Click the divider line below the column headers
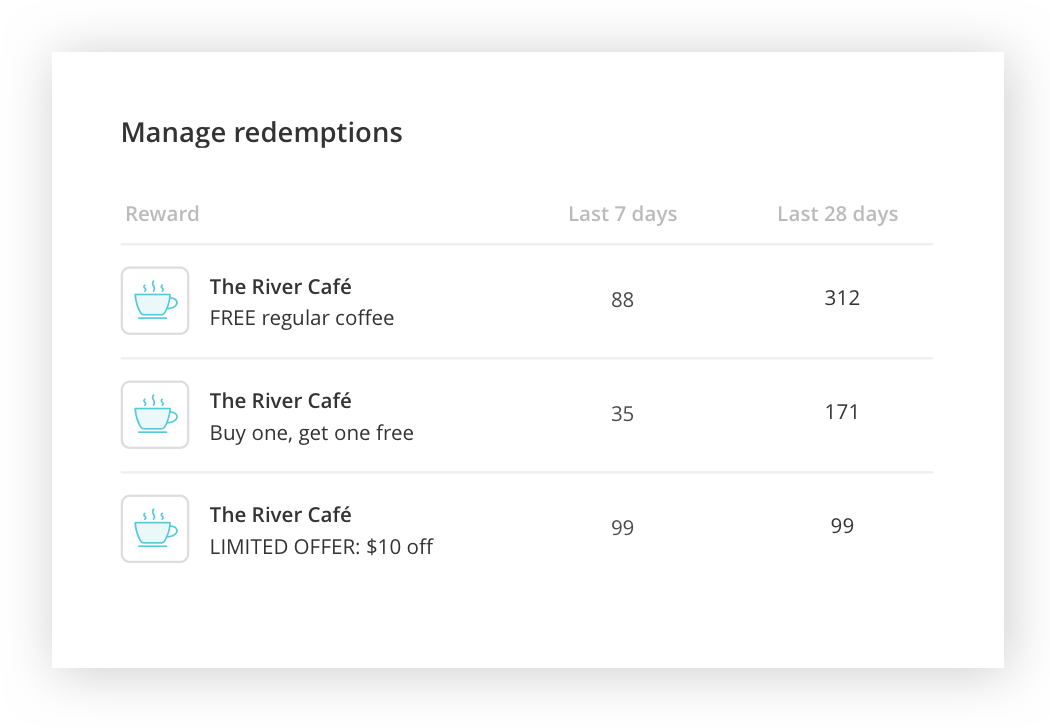The height and width of the screenshot is (728, 1050). click(526, 244)
